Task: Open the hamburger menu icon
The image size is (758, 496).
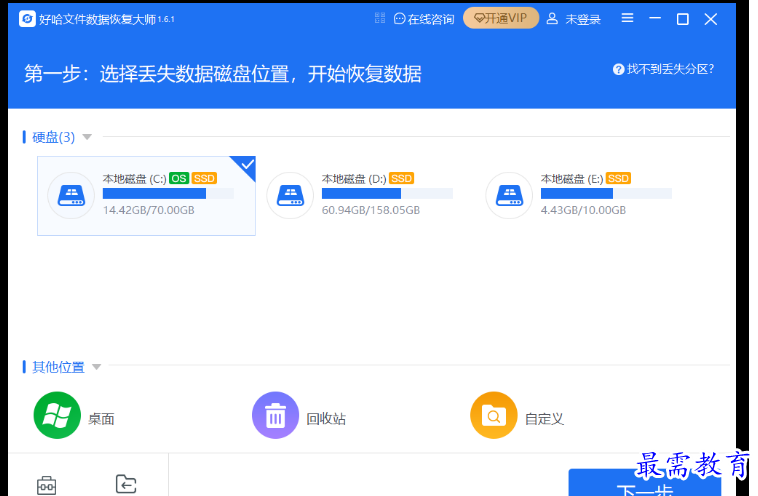Action: [x=627, y=18]
